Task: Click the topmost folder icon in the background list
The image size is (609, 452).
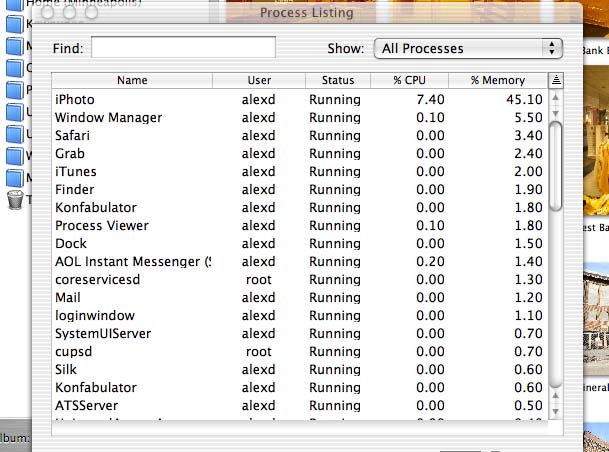Action: point(15,5)
